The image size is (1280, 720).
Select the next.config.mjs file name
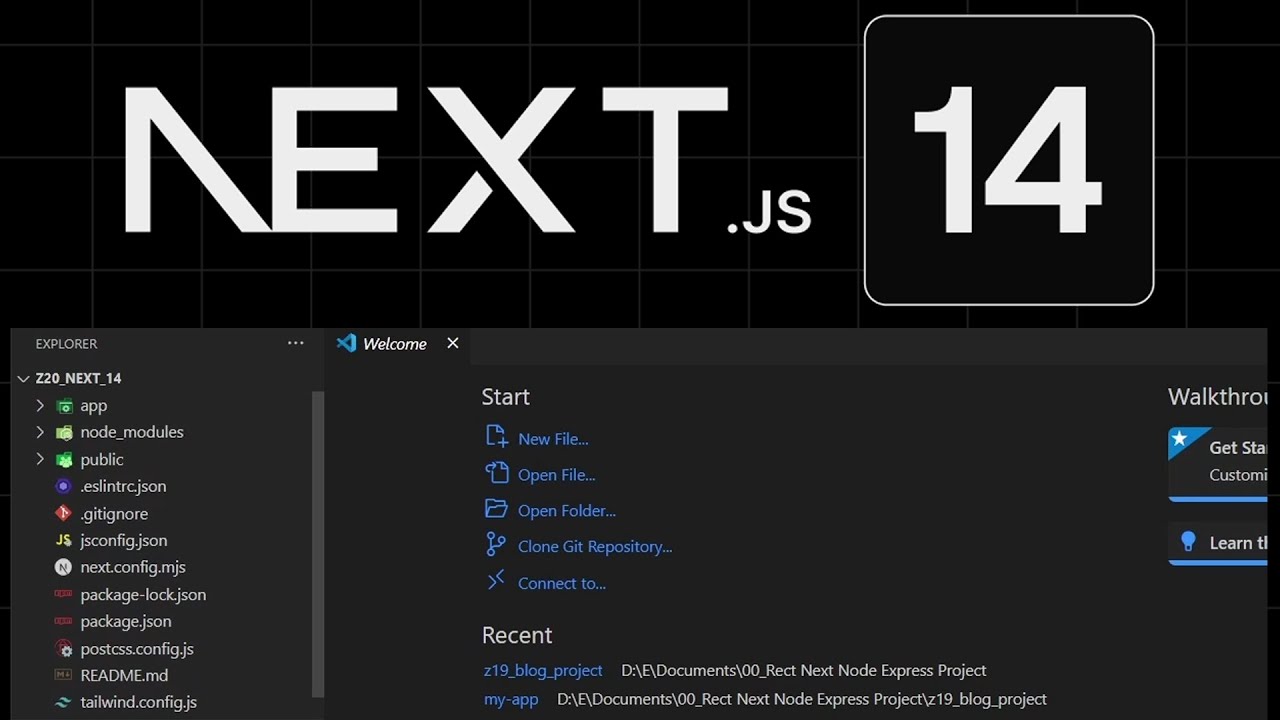pyautogui.click(x=133, y=567)
